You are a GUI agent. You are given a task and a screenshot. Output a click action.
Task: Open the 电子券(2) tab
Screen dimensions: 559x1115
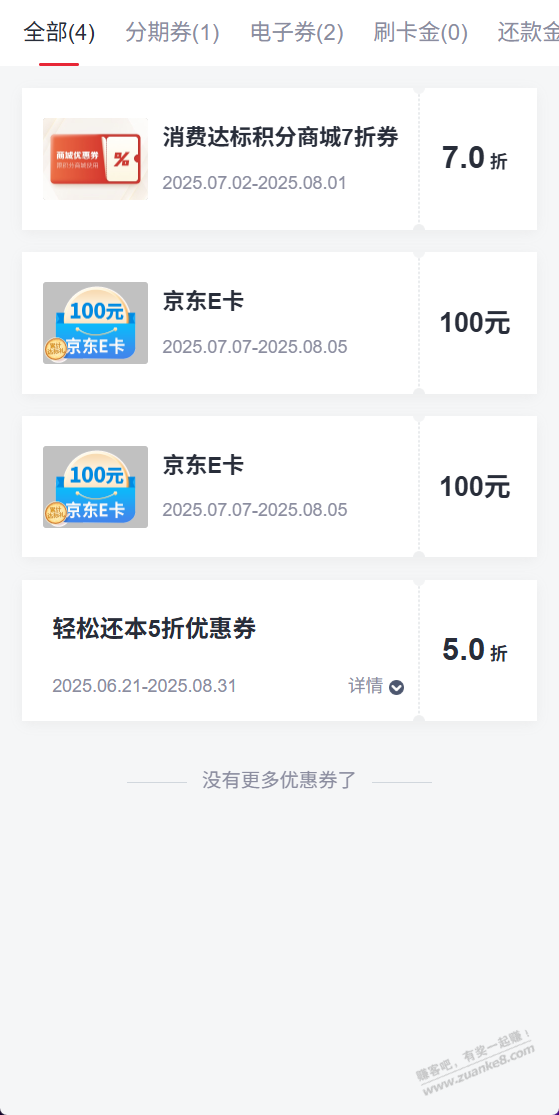(297, 33)
